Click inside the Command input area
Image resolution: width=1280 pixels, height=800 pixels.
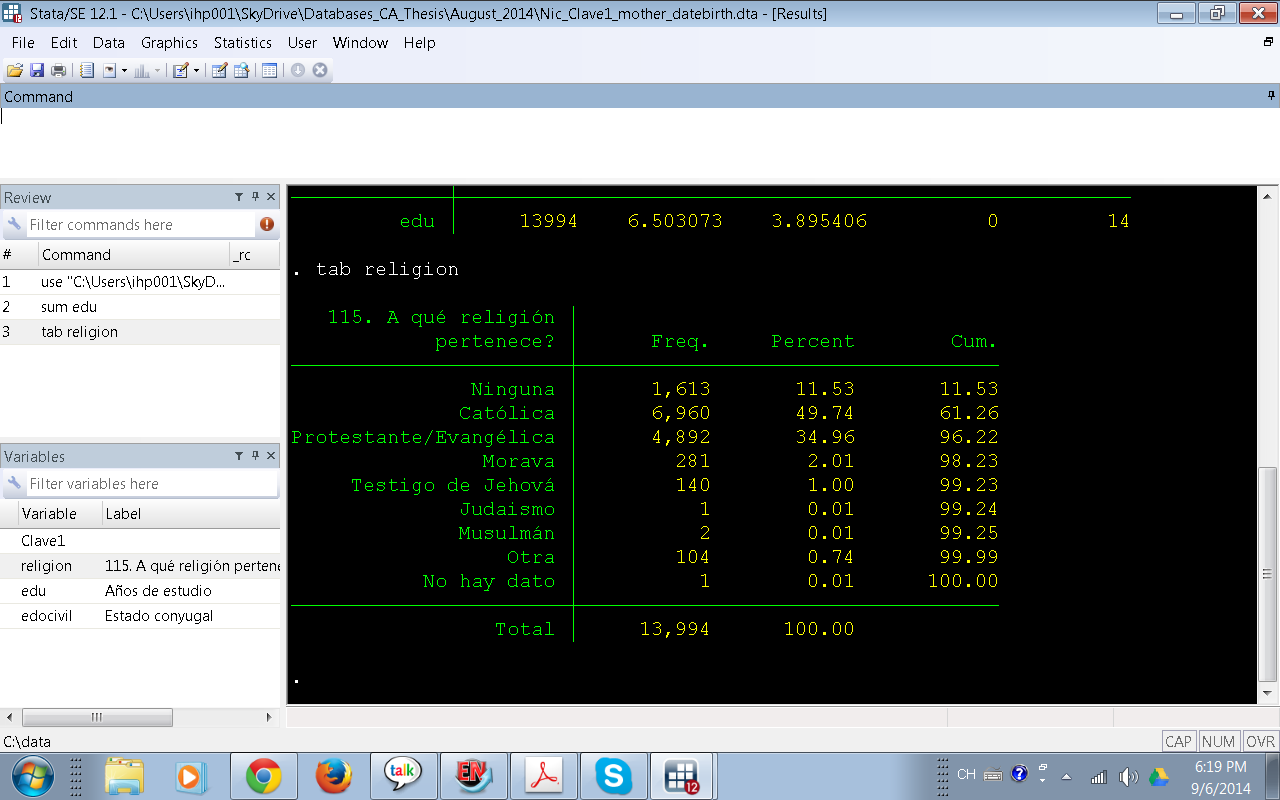[640, 143]
